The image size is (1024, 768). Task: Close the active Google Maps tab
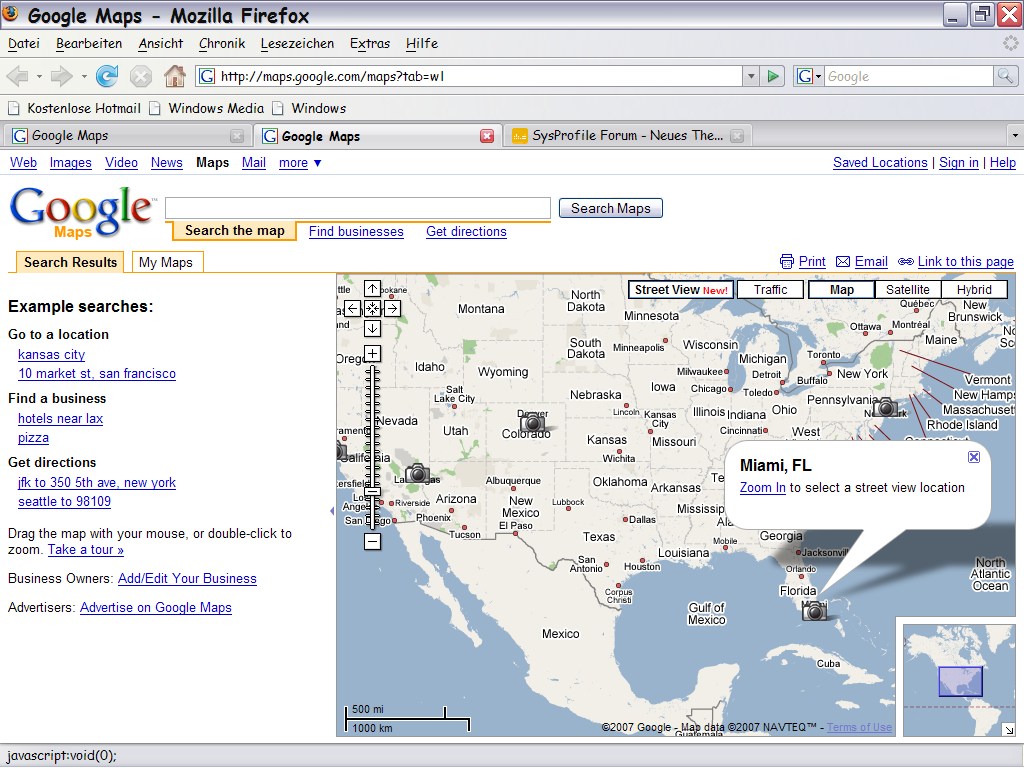(487, 136)
